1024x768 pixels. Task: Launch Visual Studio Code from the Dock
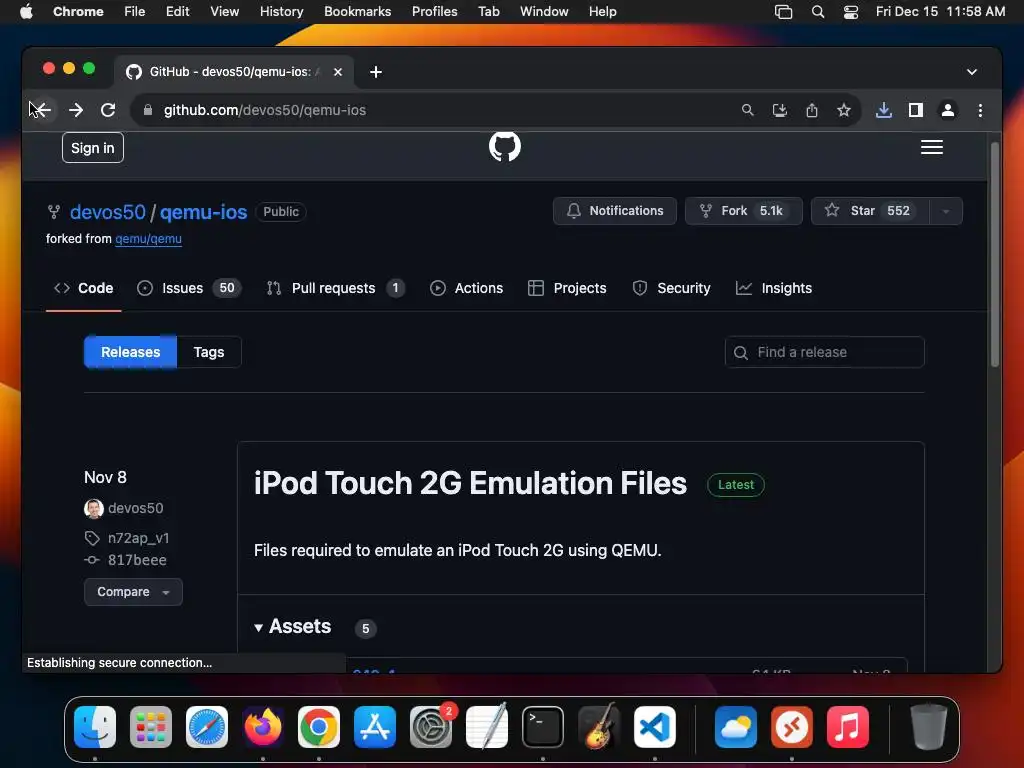tap(654, 727)
